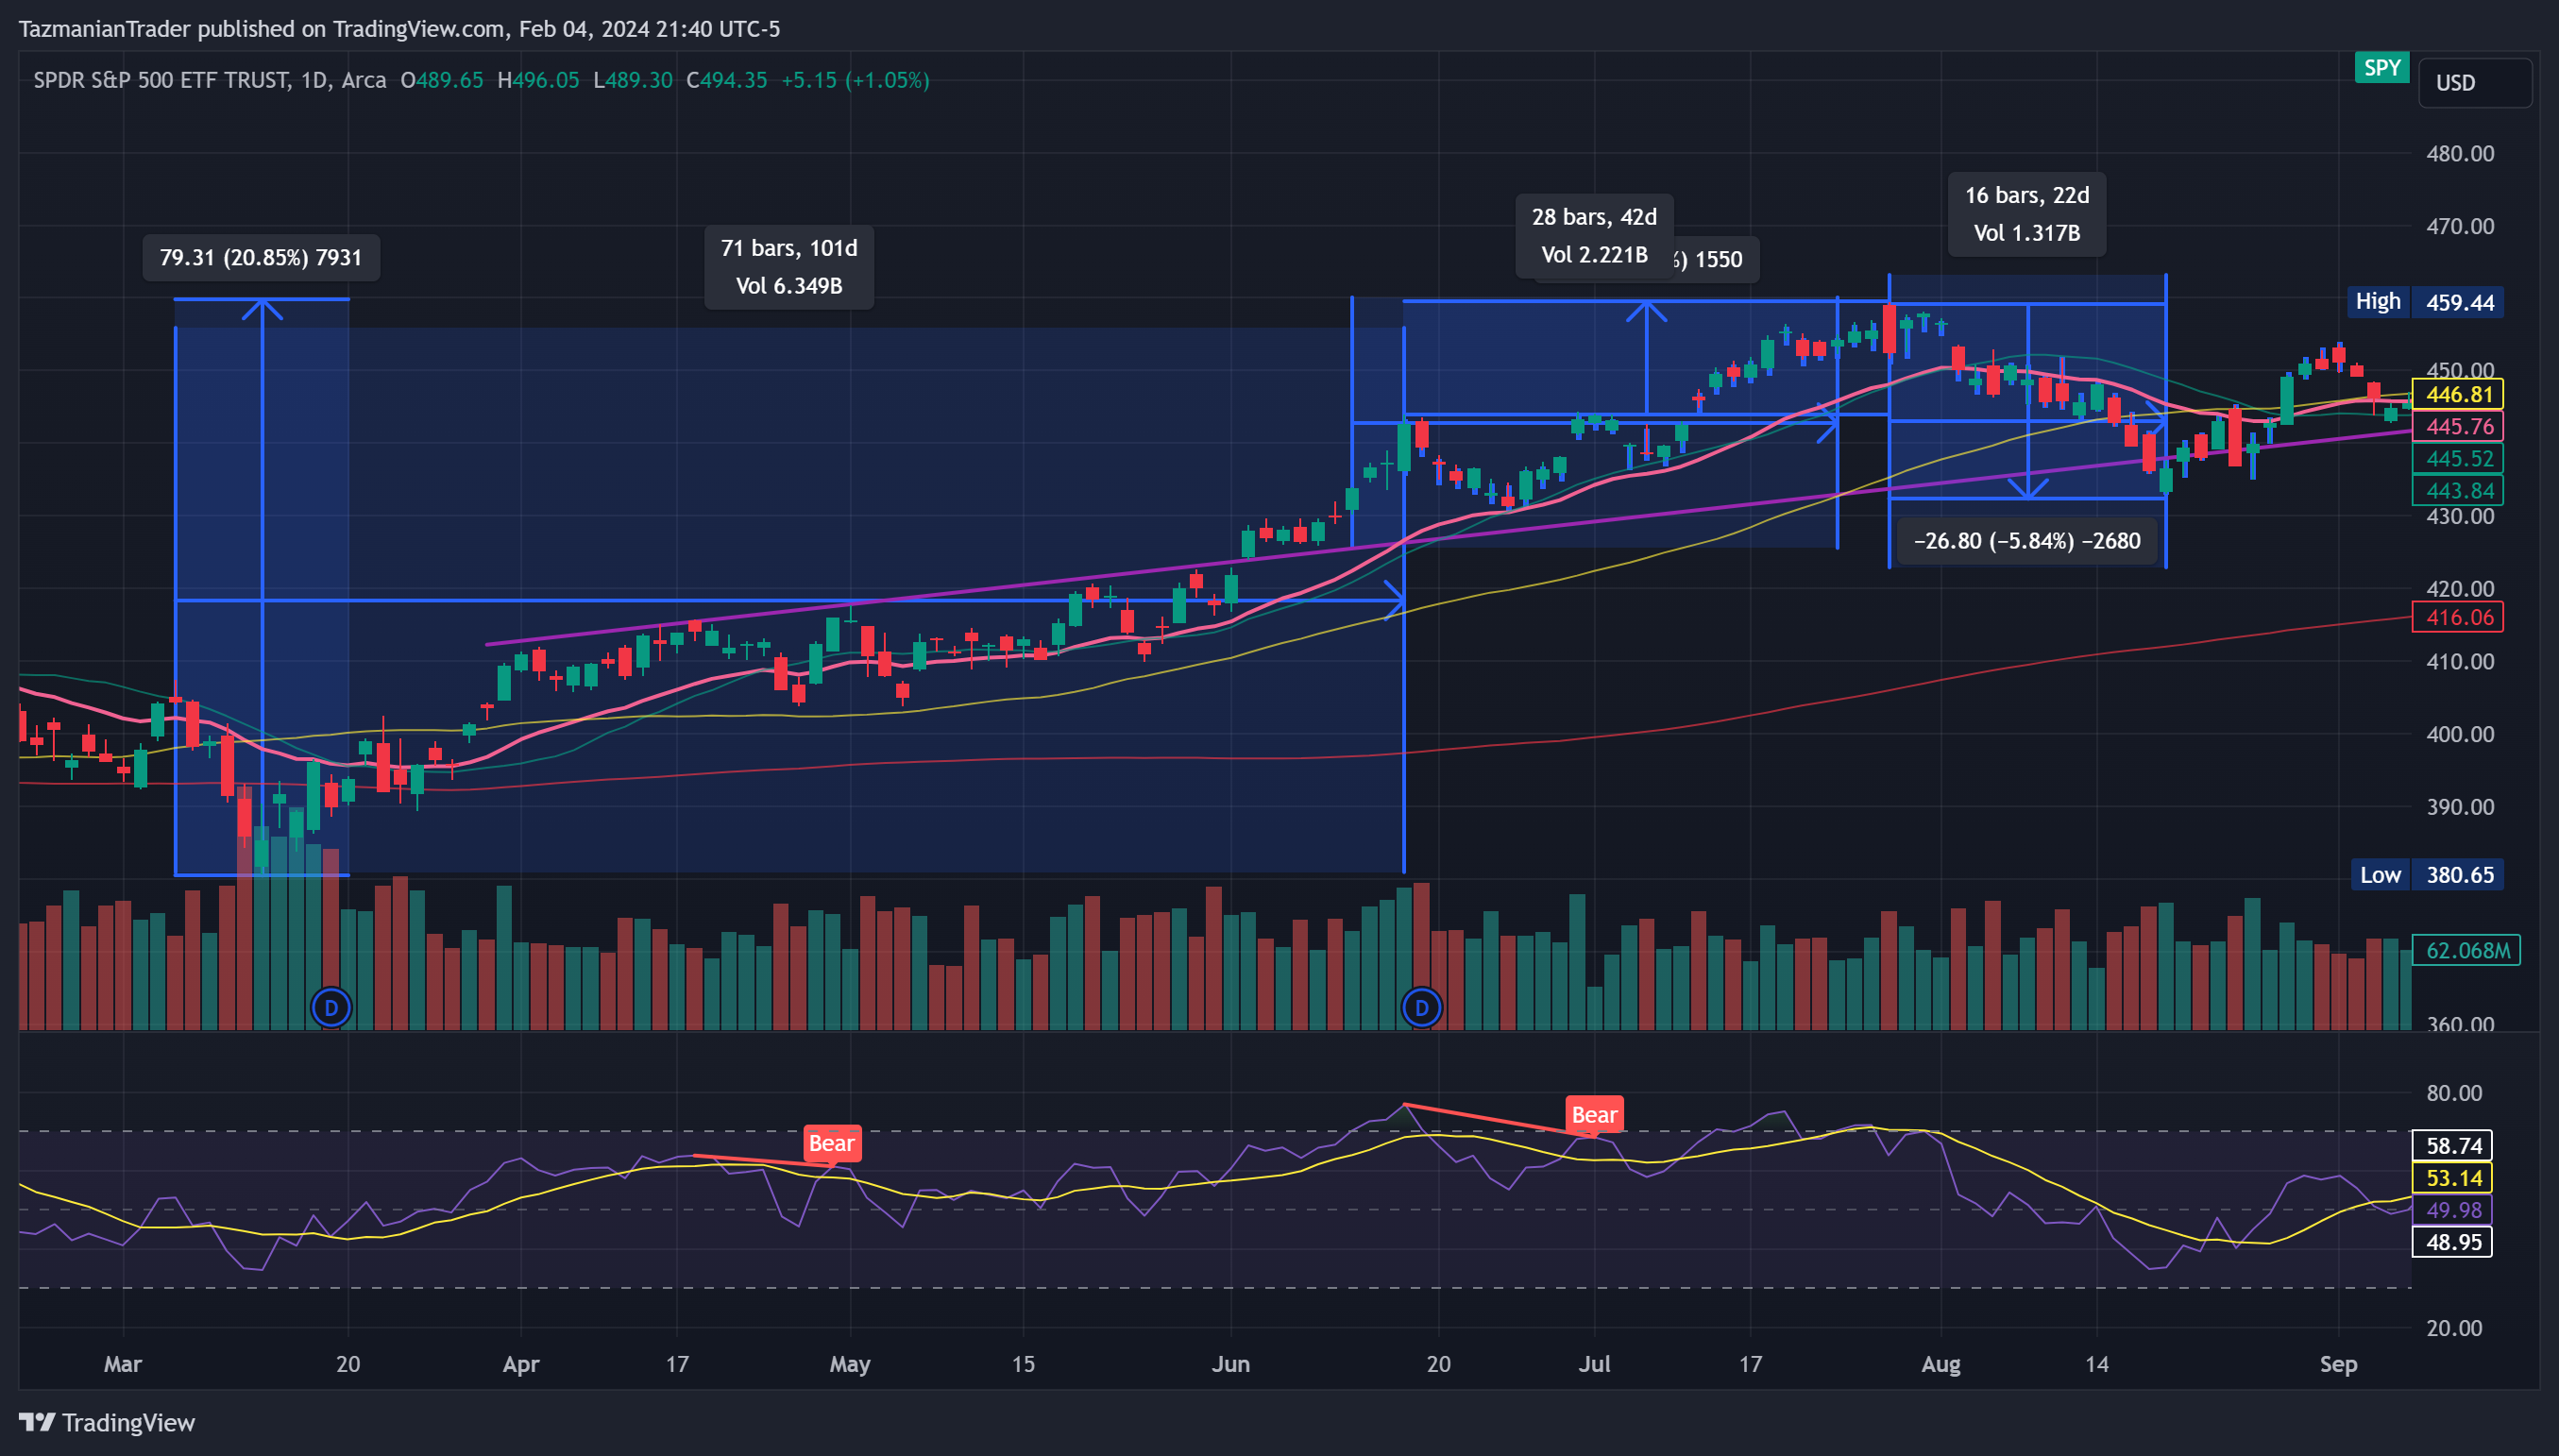Select the '28 bars, 42d' measurement label
2559x1456 pixels.
click(x=1594, y=236)
